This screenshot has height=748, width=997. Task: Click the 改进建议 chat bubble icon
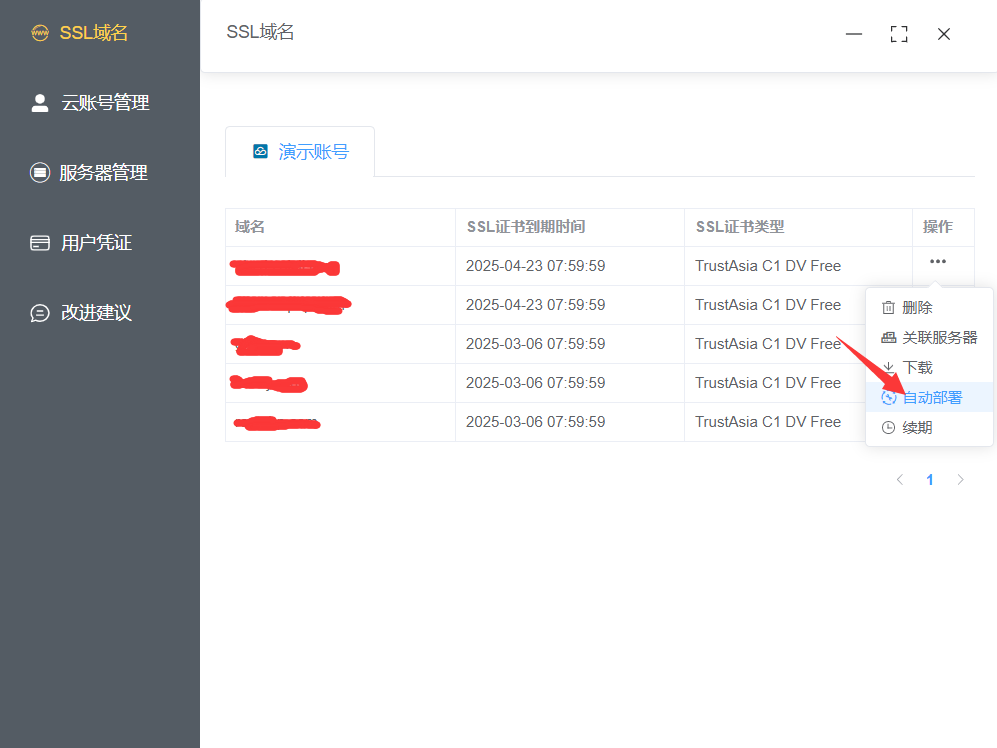[40, 313]
